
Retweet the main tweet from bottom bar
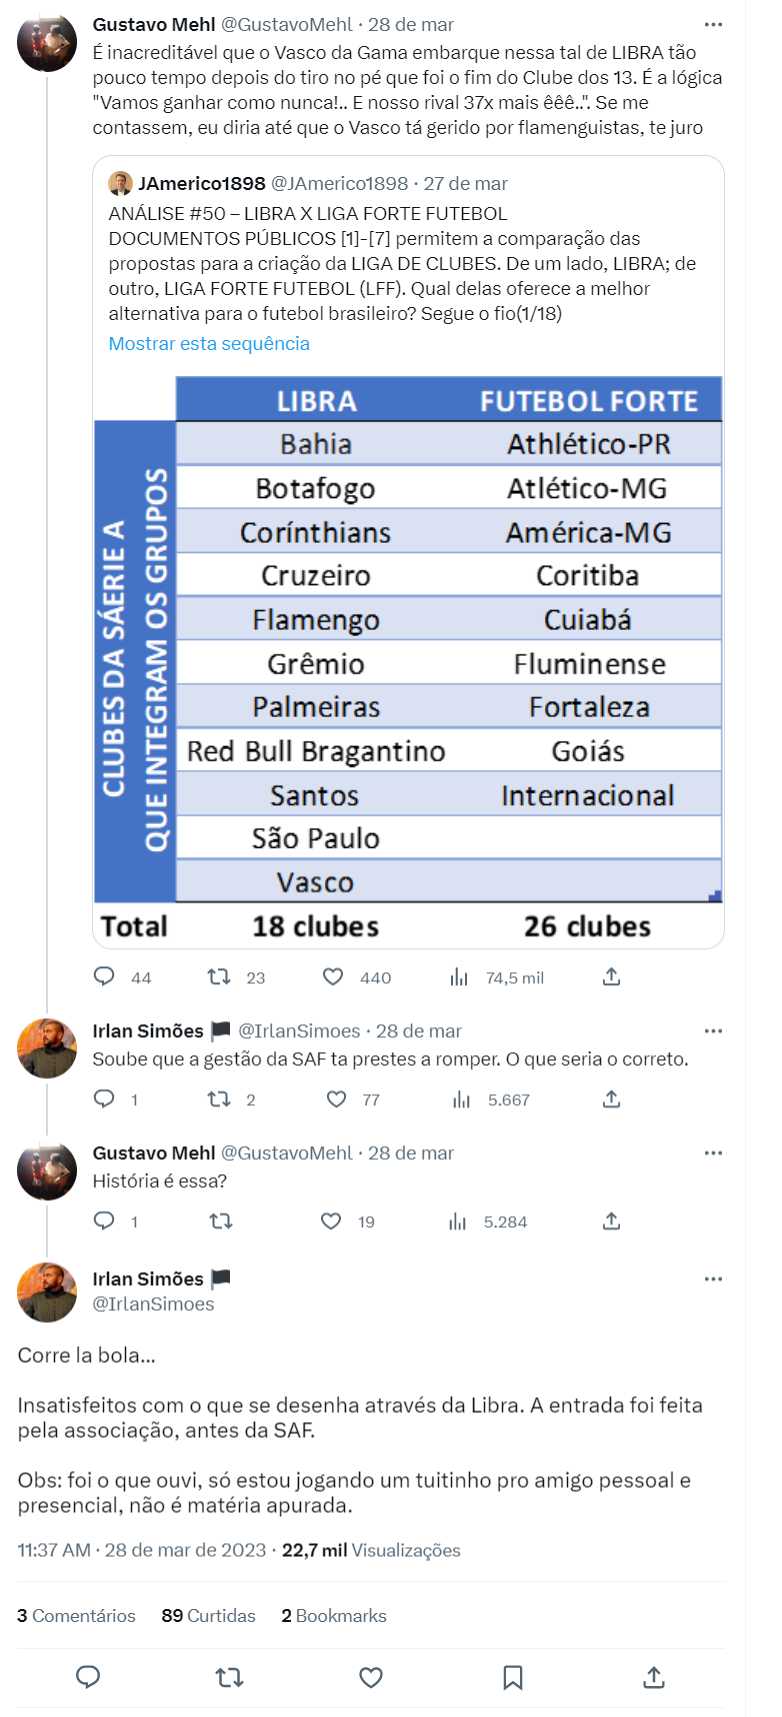(x=230, y=1677)
